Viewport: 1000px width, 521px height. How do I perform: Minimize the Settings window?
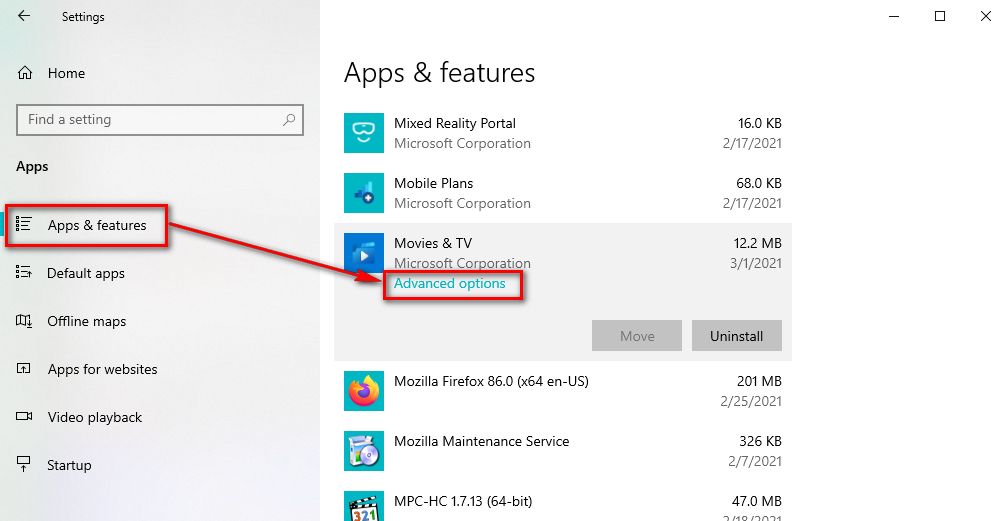click(x=894, y=17)
